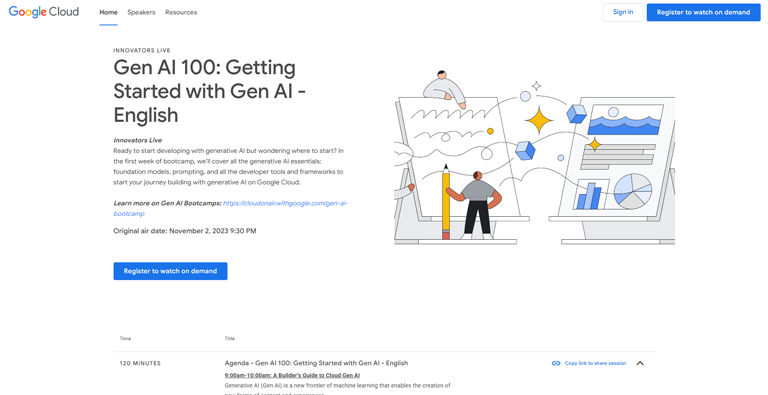Switch to the Resources tab
The image size is (768, 395).
pos(181,12)
